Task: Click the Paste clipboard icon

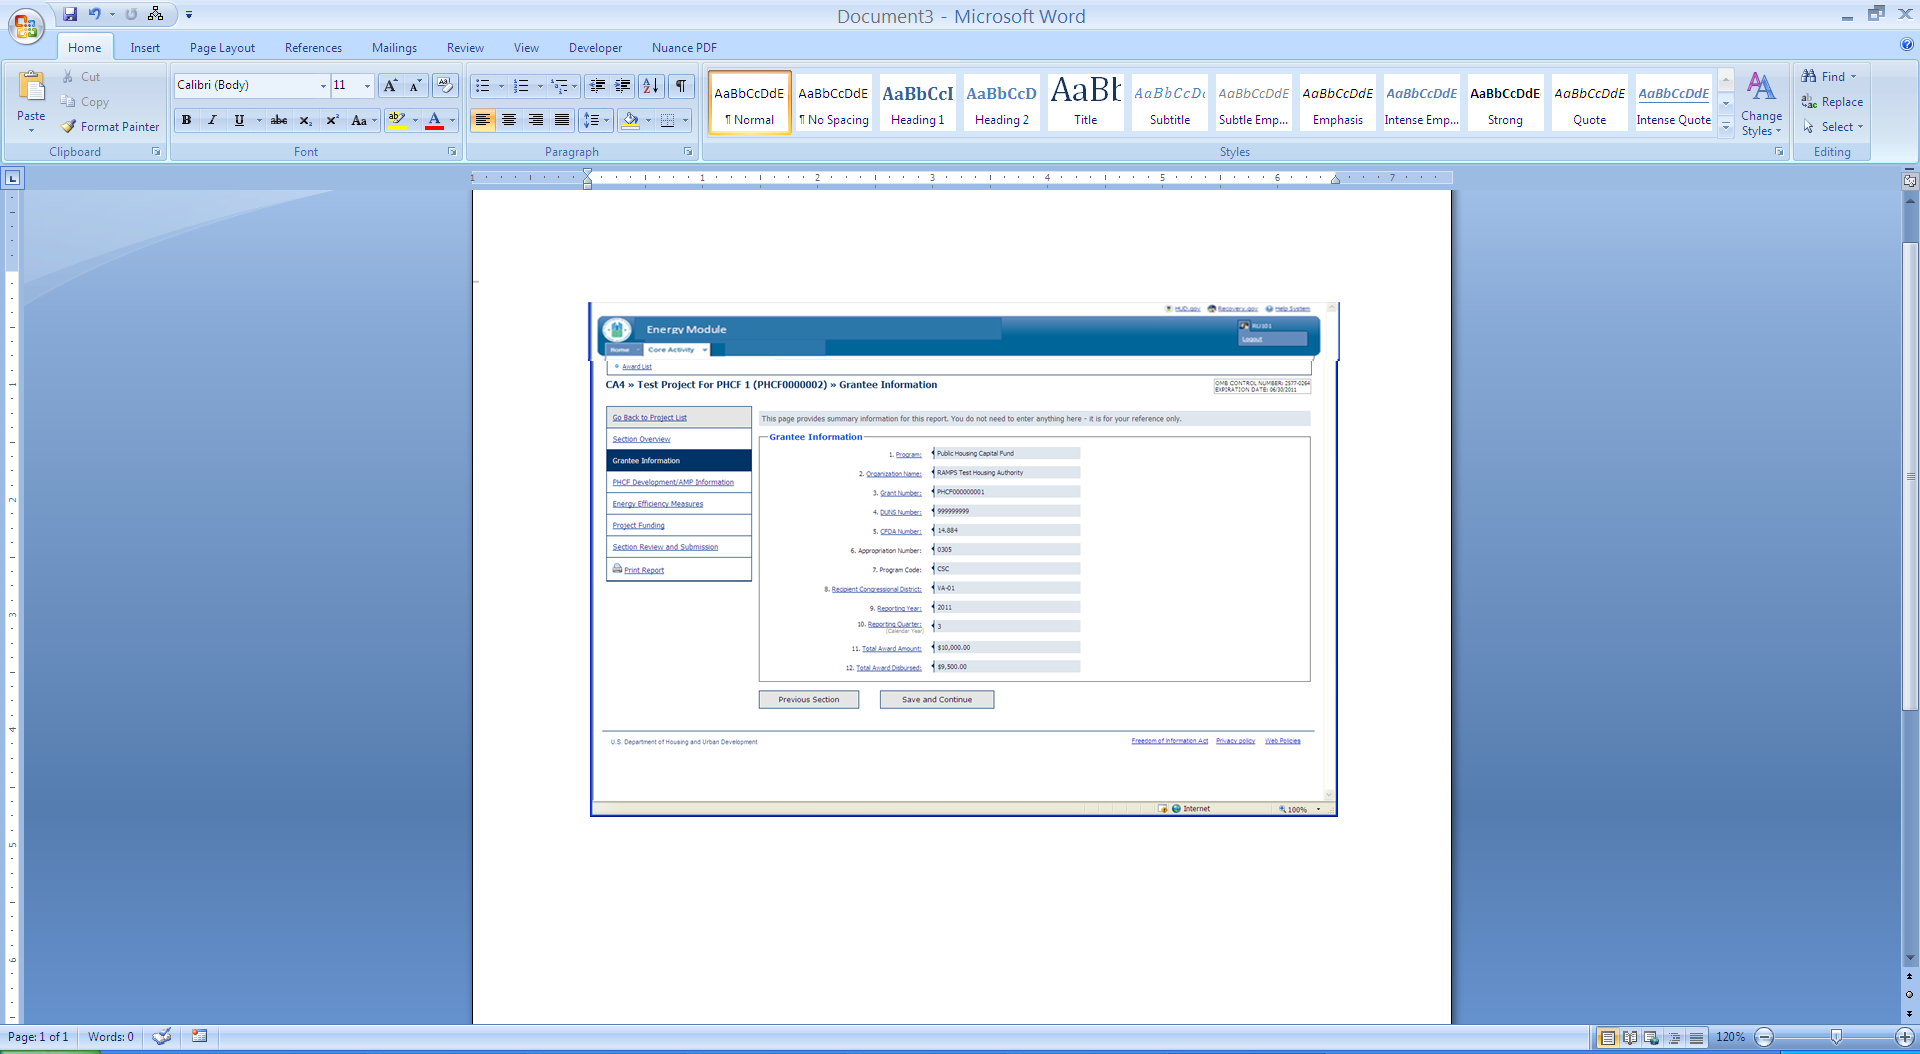Action: [31, 88]
